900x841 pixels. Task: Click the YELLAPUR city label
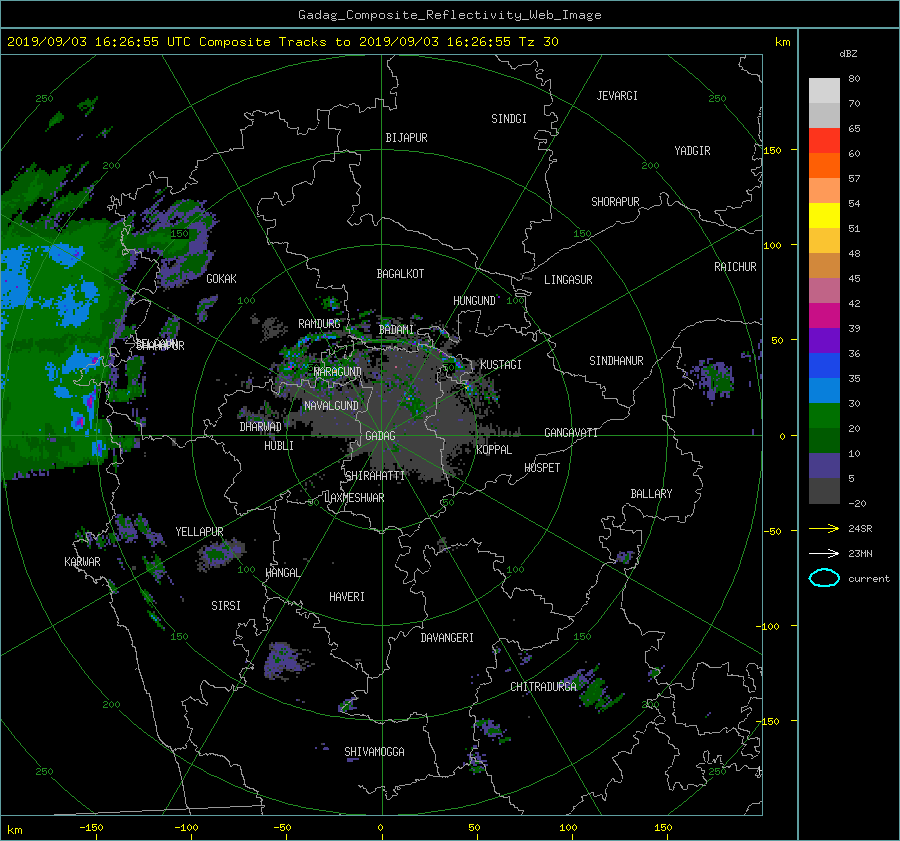[x=199, y=532]
